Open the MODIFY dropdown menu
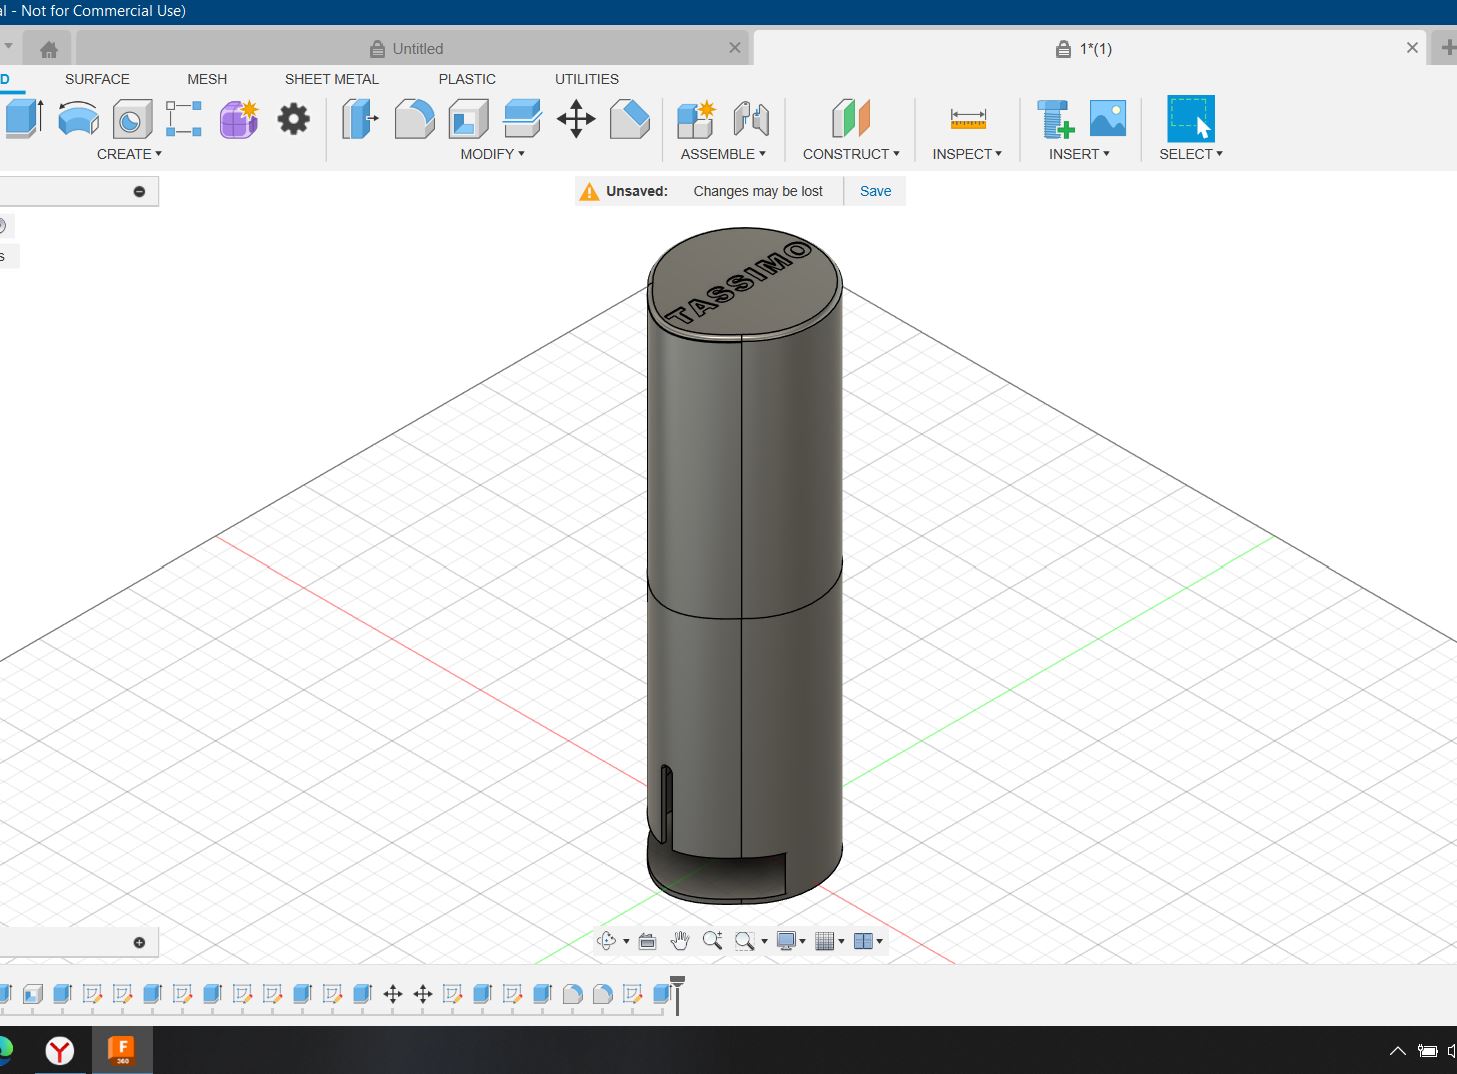Viewport: 1457px width, 1074px height. tap(492, 154)
